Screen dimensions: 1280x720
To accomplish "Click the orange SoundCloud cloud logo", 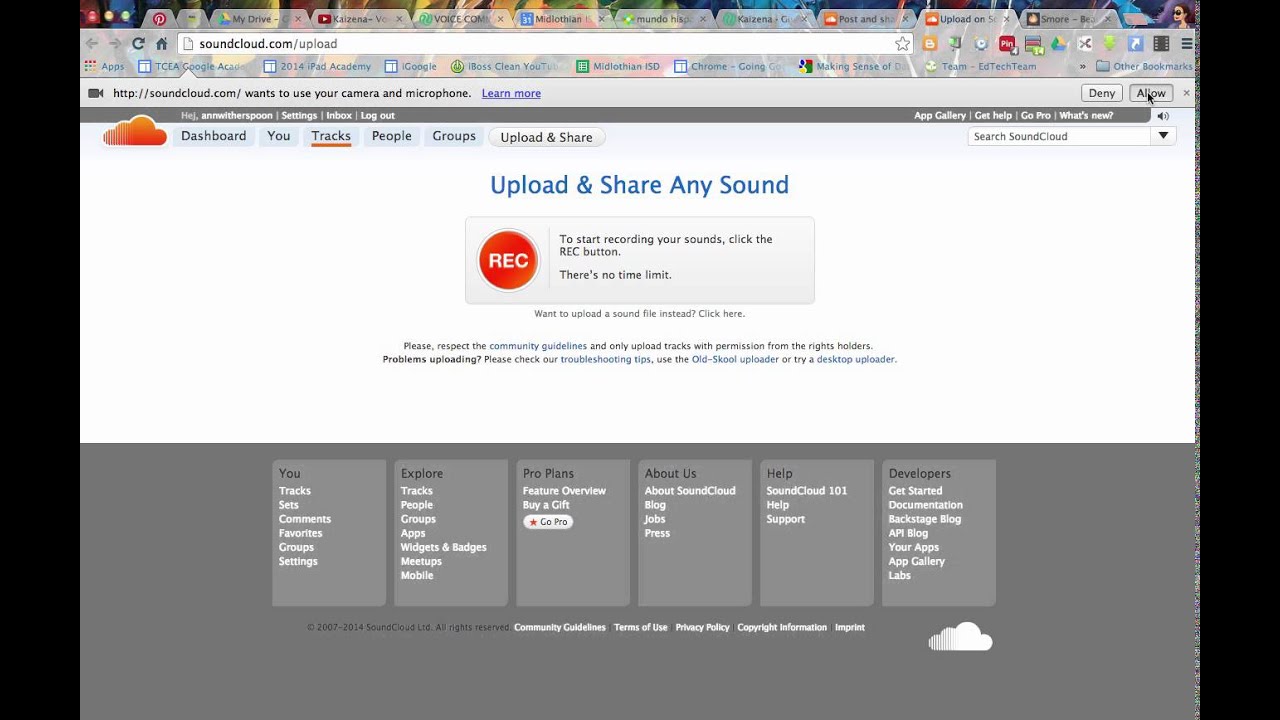I will 134,130.
